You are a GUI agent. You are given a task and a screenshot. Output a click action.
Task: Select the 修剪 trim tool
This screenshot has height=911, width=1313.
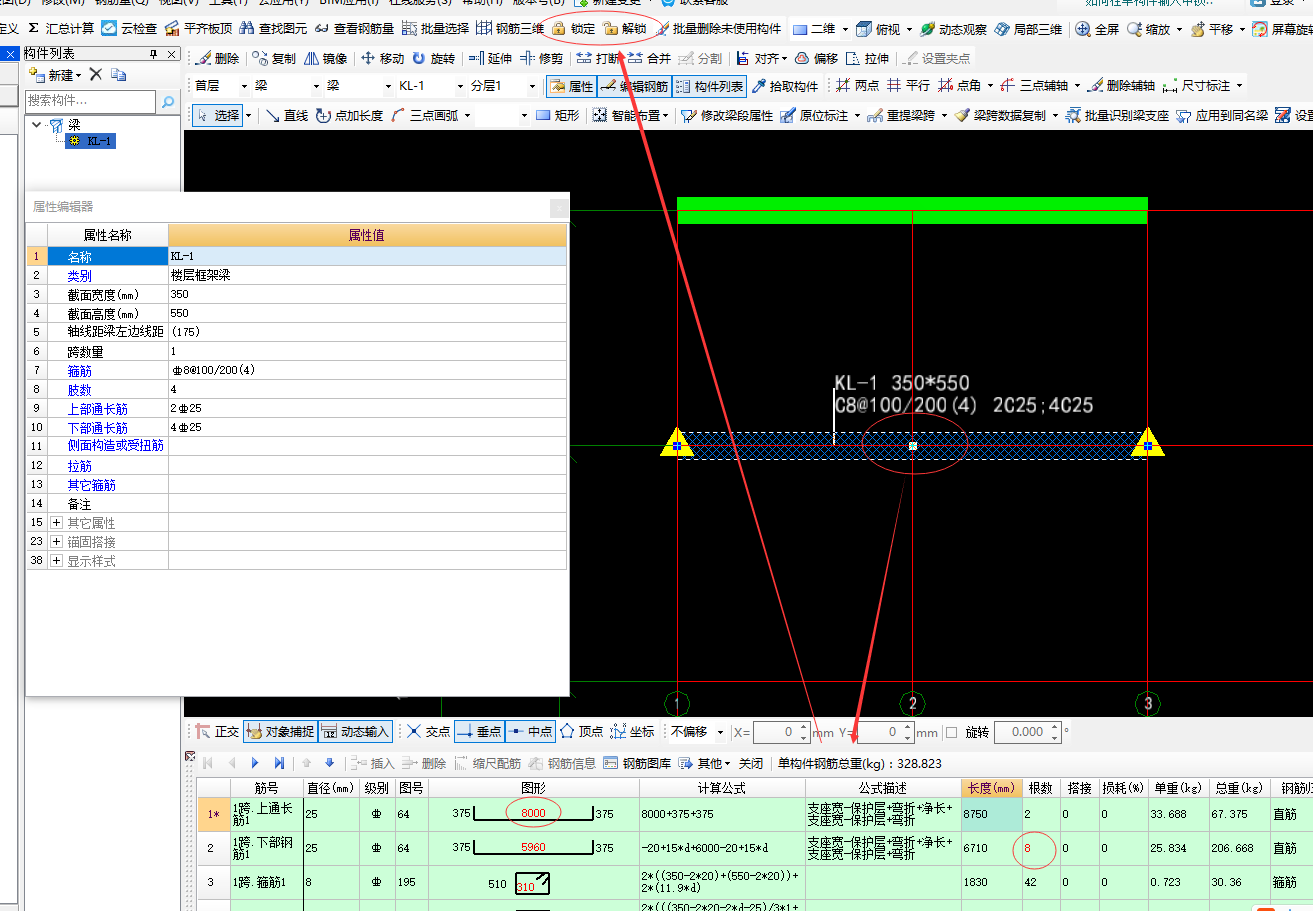click(x=541, y=59)
